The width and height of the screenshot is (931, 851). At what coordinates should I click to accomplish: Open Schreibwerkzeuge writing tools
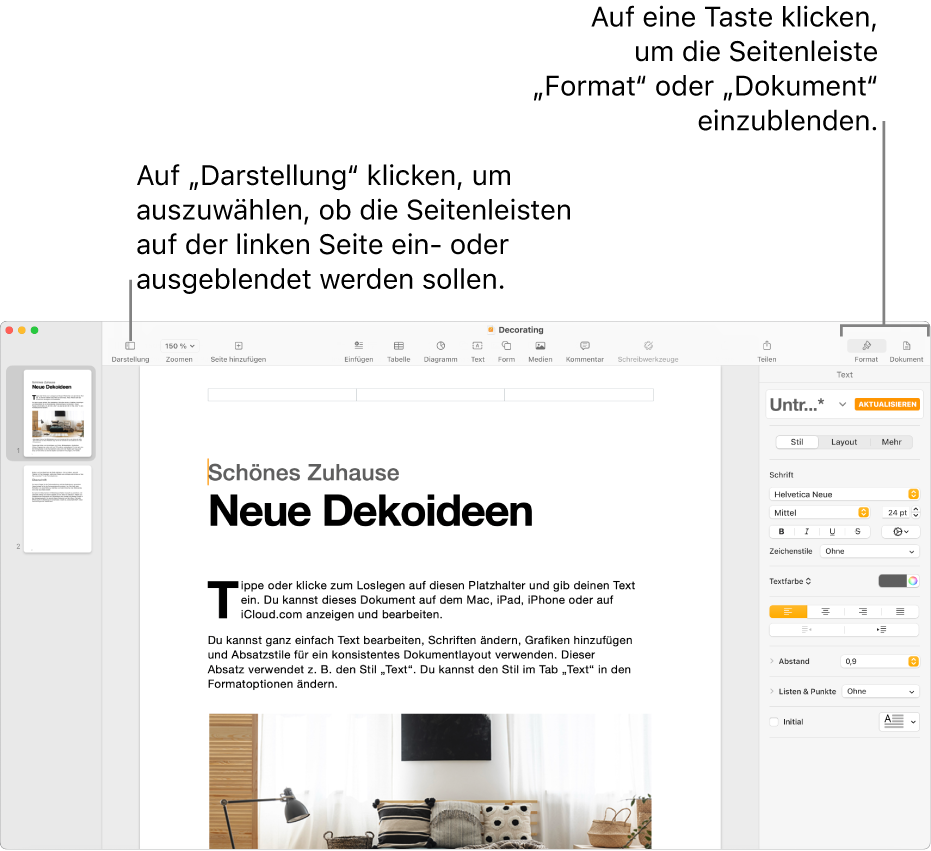[648, 346]
